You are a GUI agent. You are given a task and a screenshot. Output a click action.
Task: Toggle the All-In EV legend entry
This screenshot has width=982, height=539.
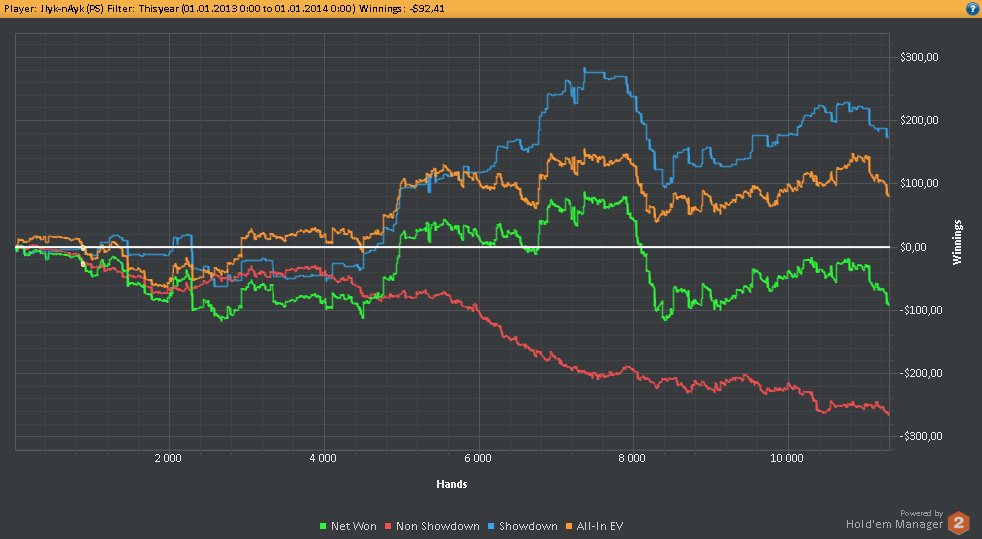(595, 526)
